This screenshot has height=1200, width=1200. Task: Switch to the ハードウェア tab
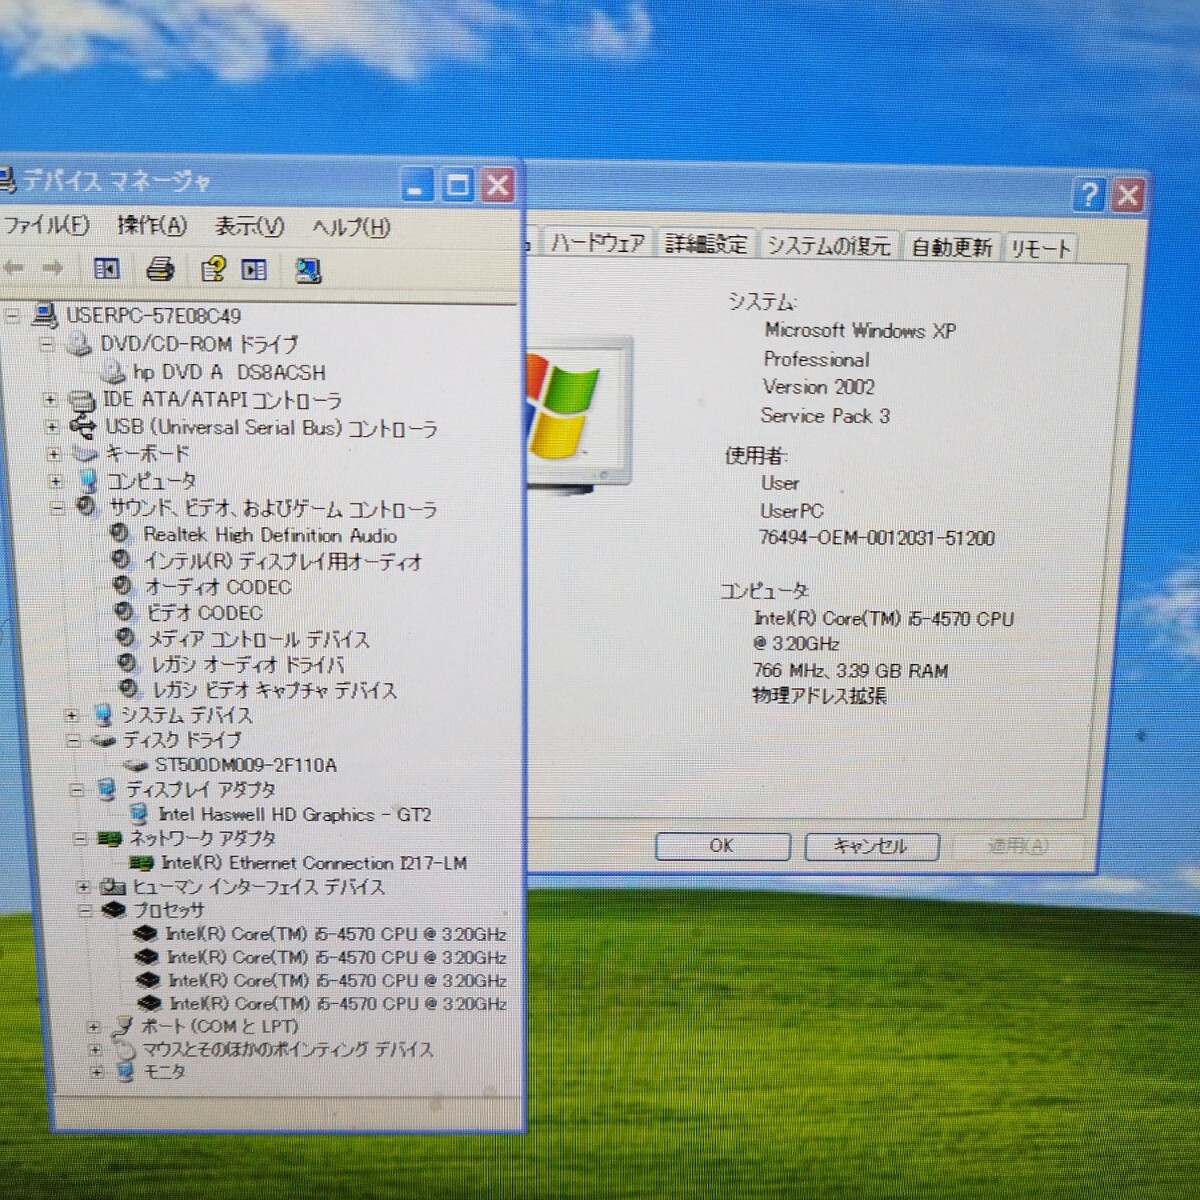tap(597, 243)
